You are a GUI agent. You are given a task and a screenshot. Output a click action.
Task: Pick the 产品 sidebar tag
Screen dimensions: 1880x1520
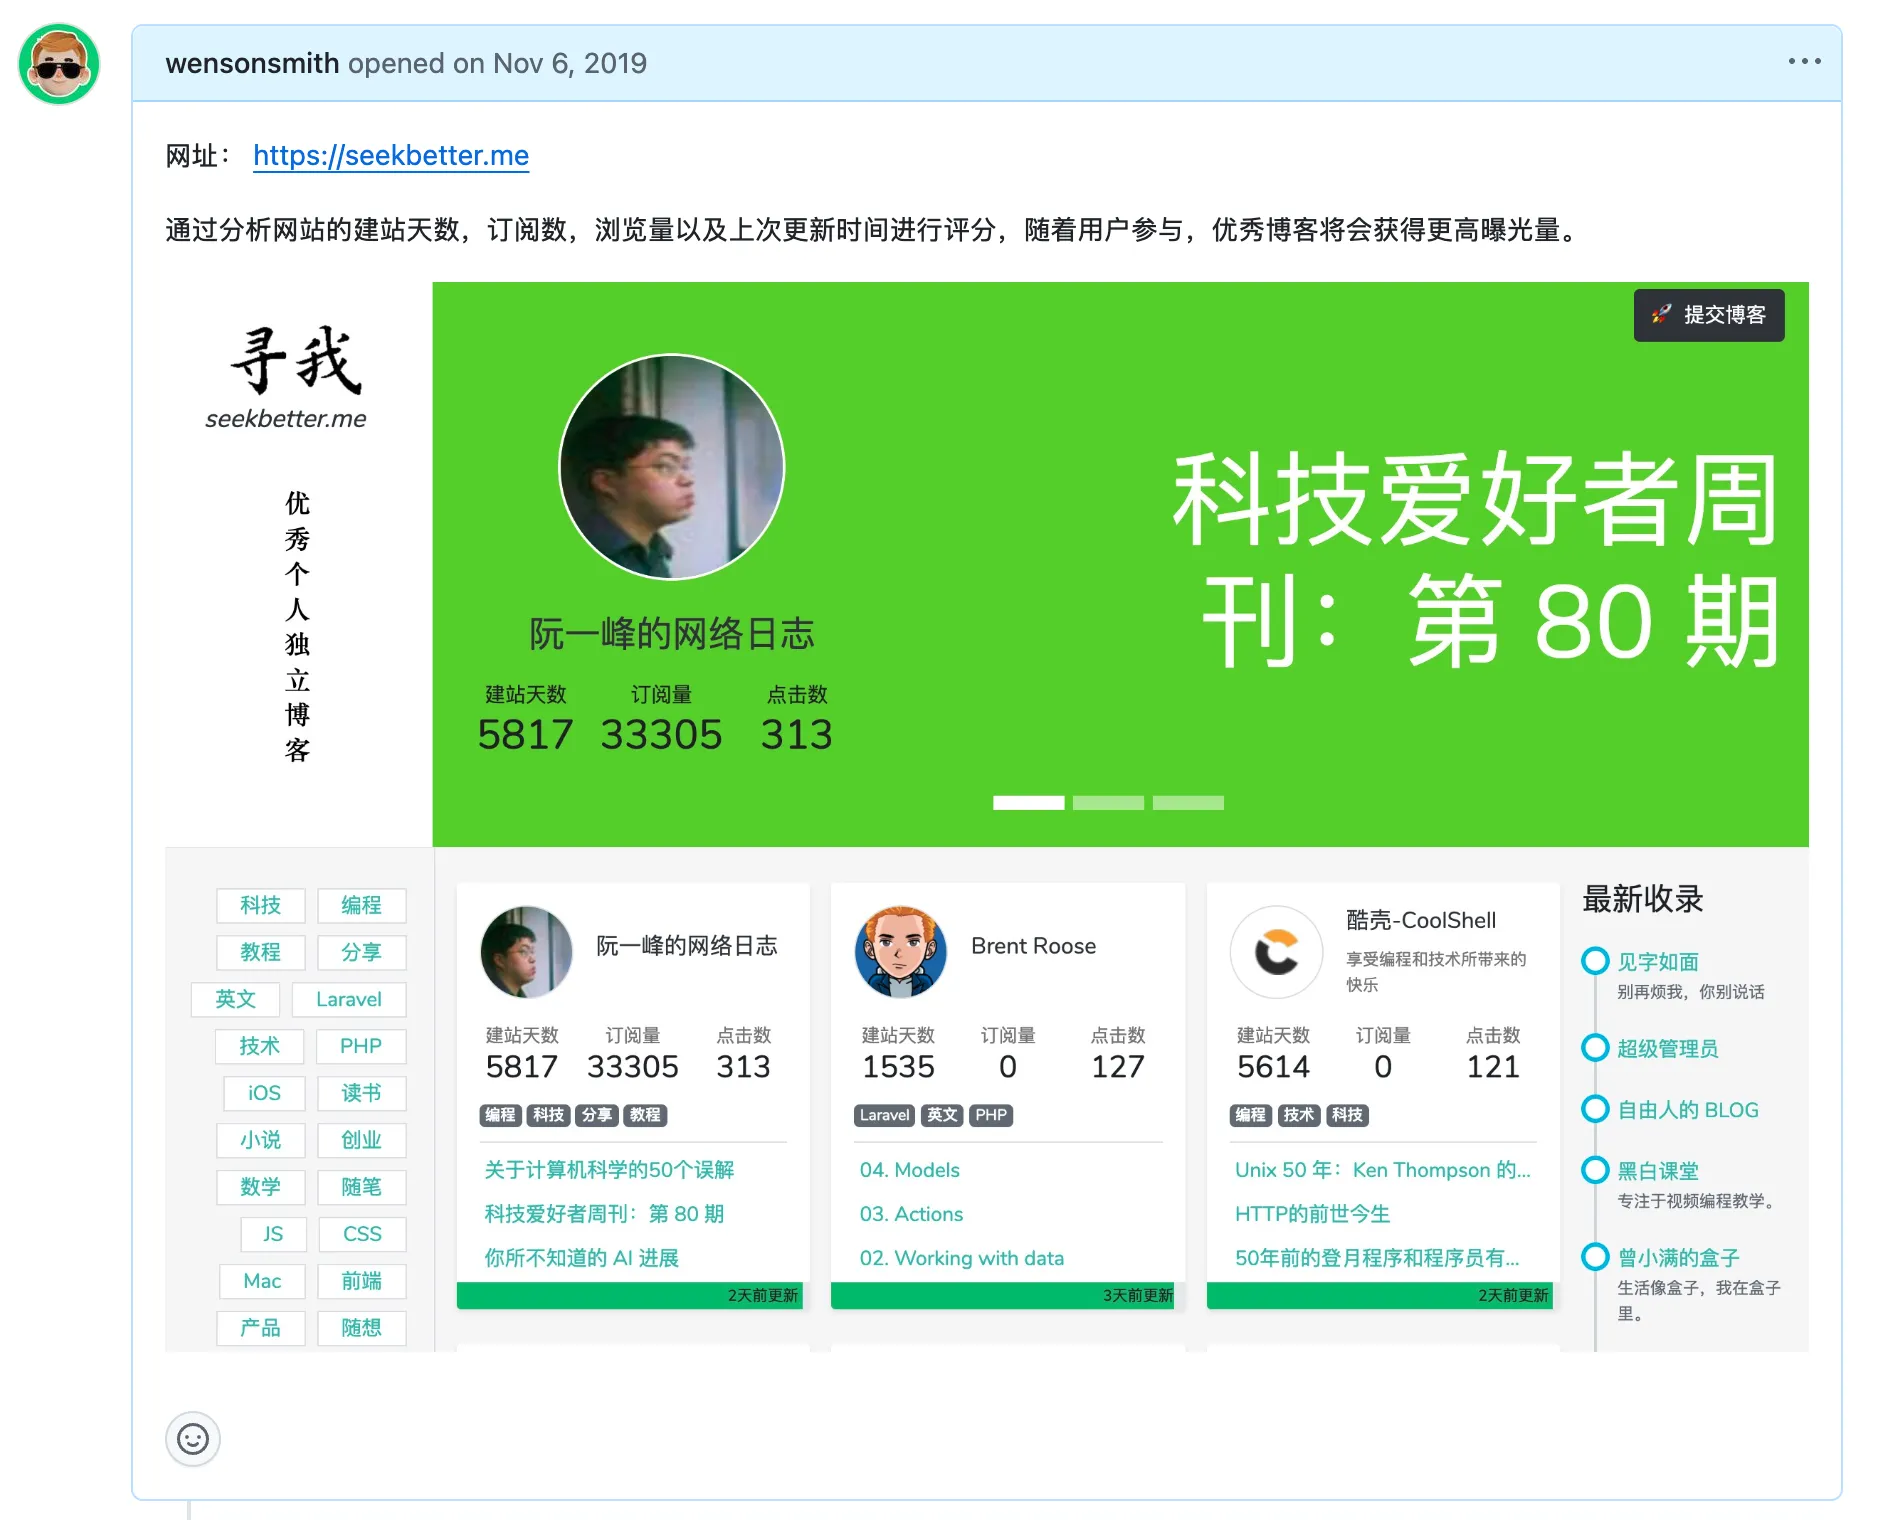[x=260, y=1328]
